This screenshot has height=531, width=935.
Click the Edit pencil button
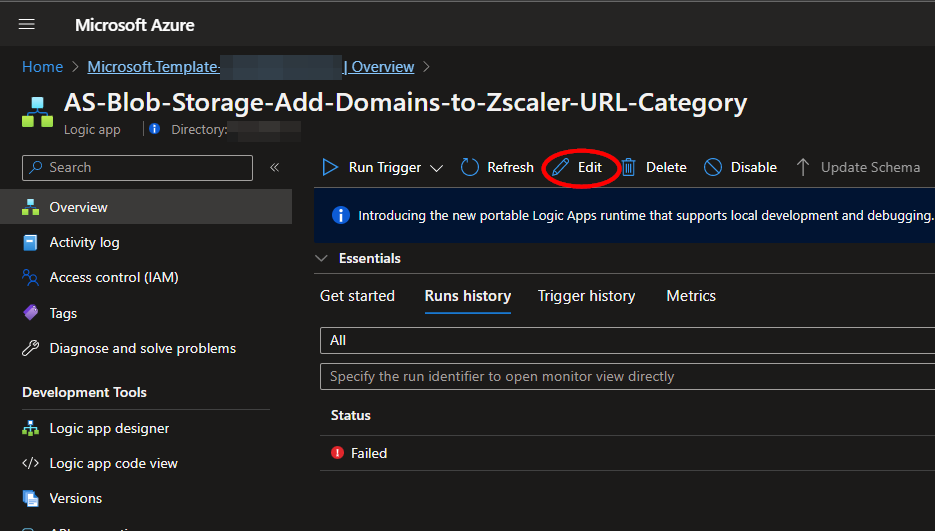(x=577, y=167)
